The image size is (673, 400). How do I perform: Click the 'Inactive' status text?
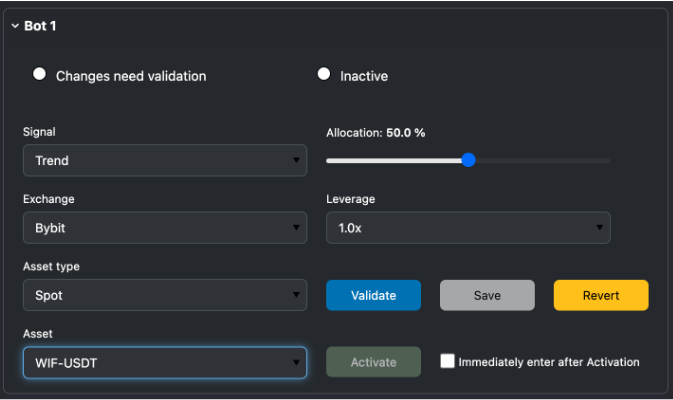click(x=364, y=76)
